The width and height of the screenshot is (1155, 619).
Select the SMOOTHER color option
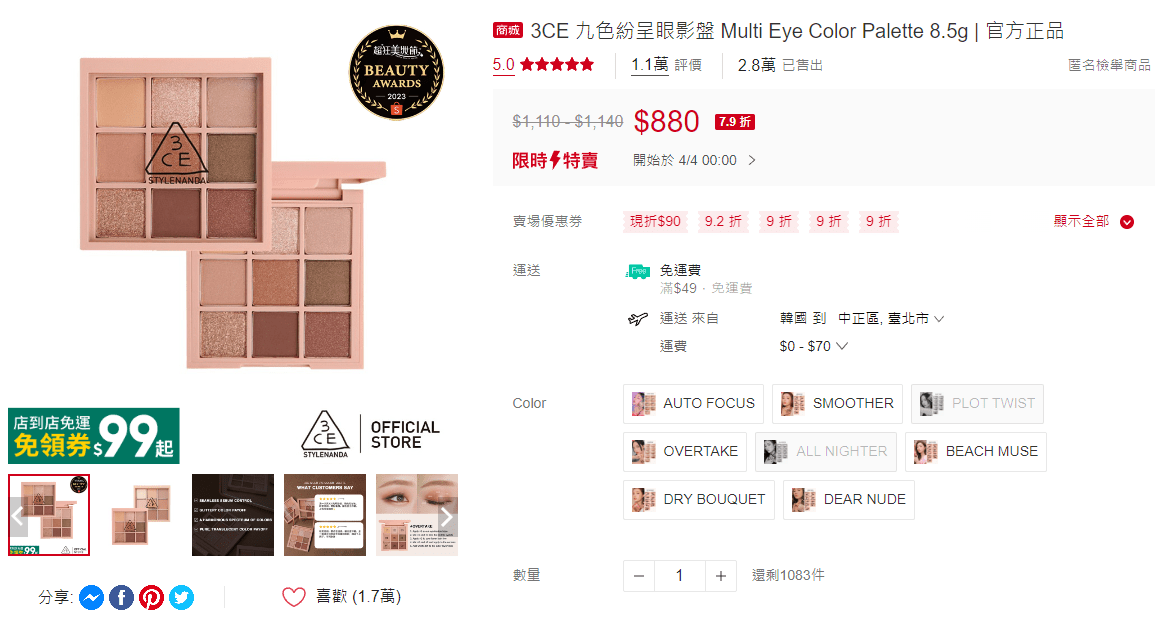pos(838,404)
